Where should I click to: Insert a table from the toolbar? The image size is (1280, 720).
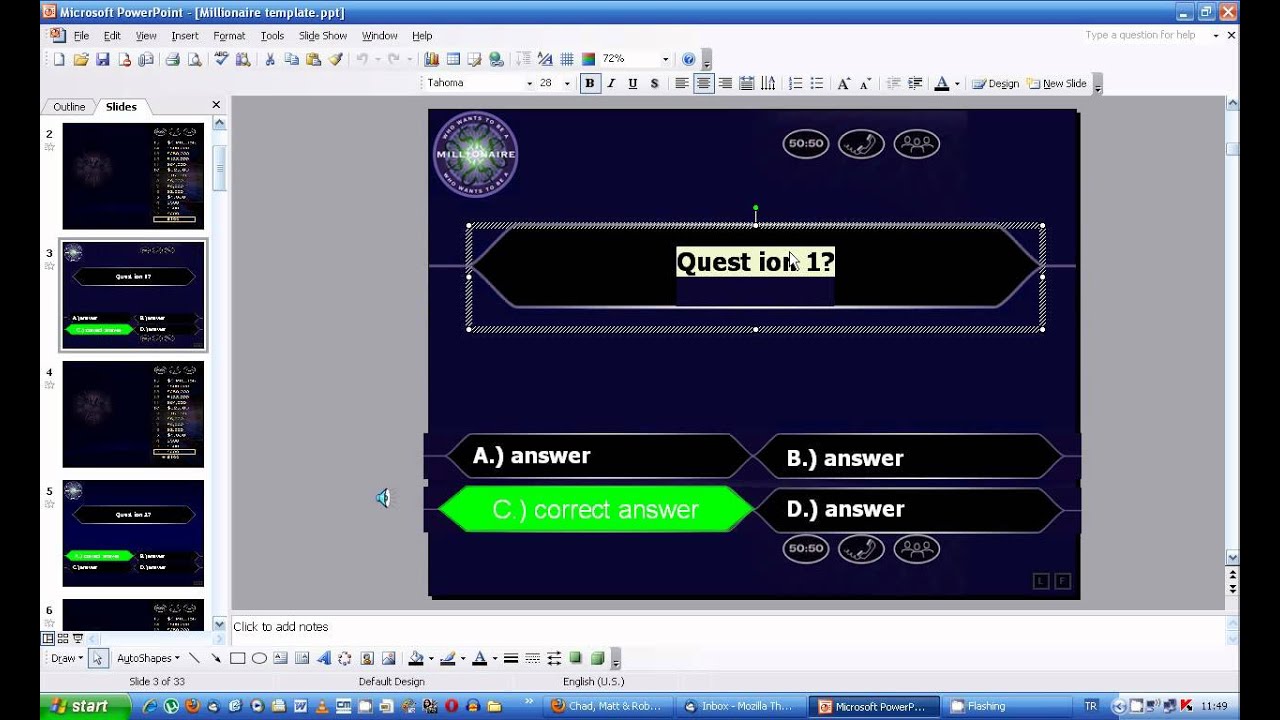(453, 60)
